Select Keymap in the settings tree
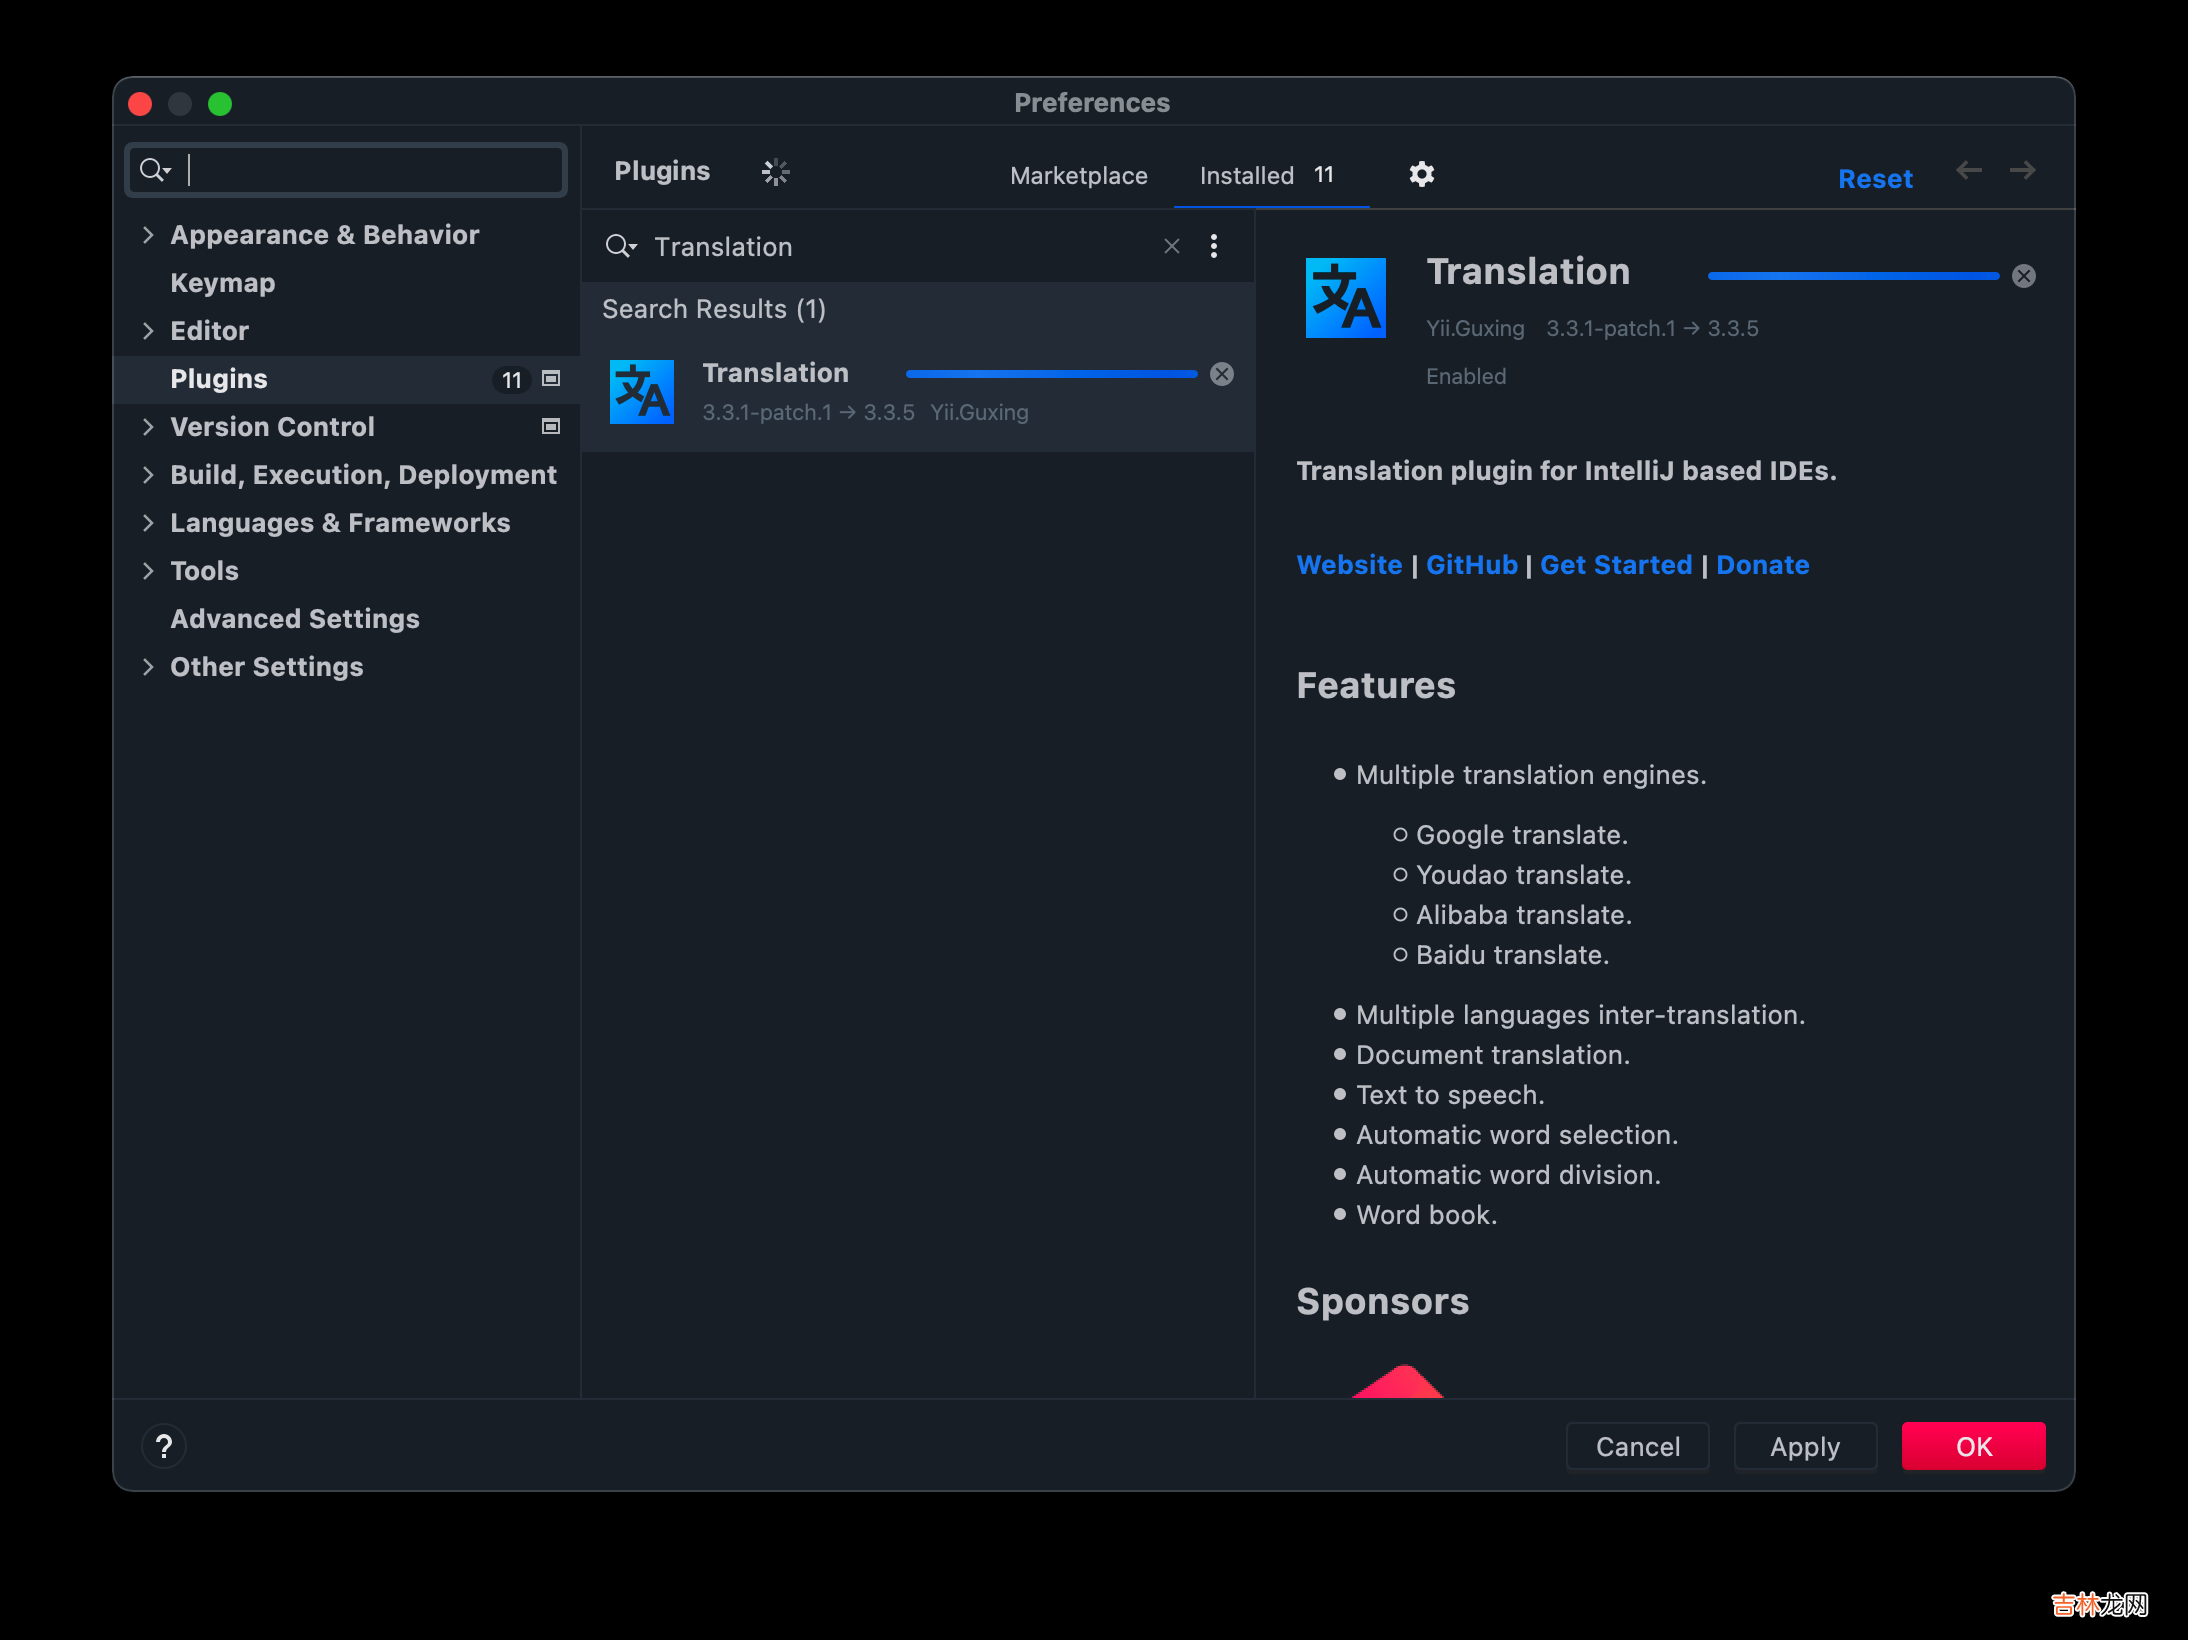This screenshot has height=1640, width=2188. [222, 283]
